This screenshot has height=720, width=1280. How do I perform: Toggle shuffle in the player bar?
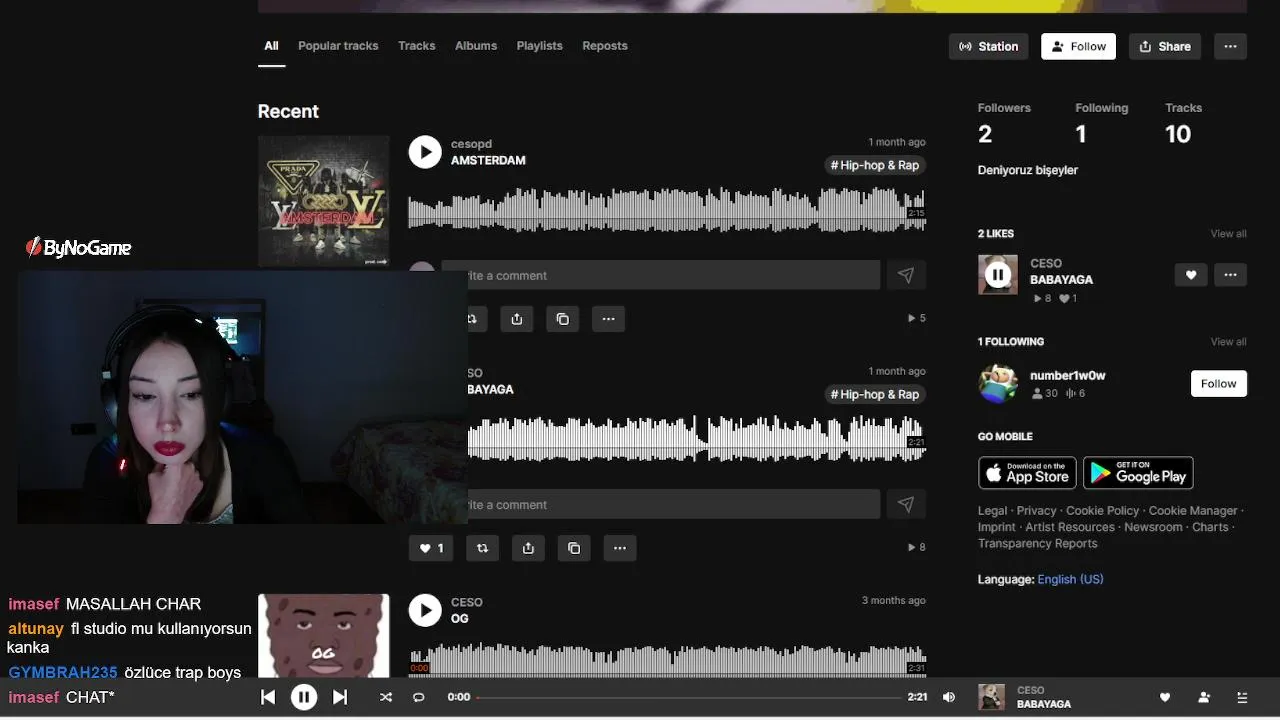(386, 697)
